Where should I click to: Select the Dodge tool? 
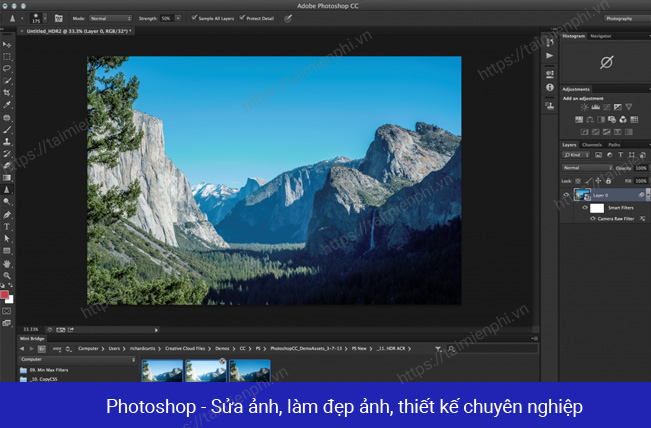(7, 202)
